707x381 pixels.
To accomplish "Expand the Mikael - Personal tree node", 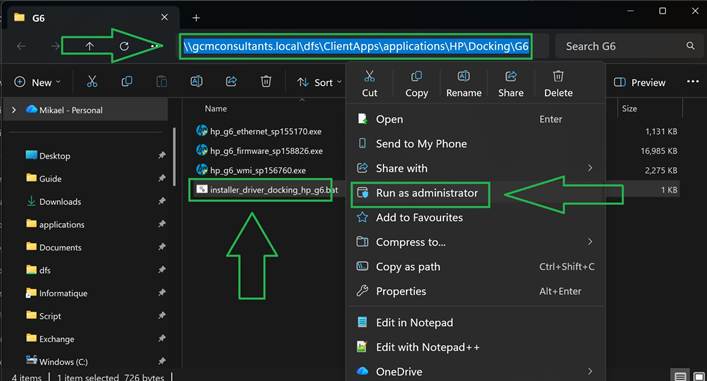I will 14,110.
